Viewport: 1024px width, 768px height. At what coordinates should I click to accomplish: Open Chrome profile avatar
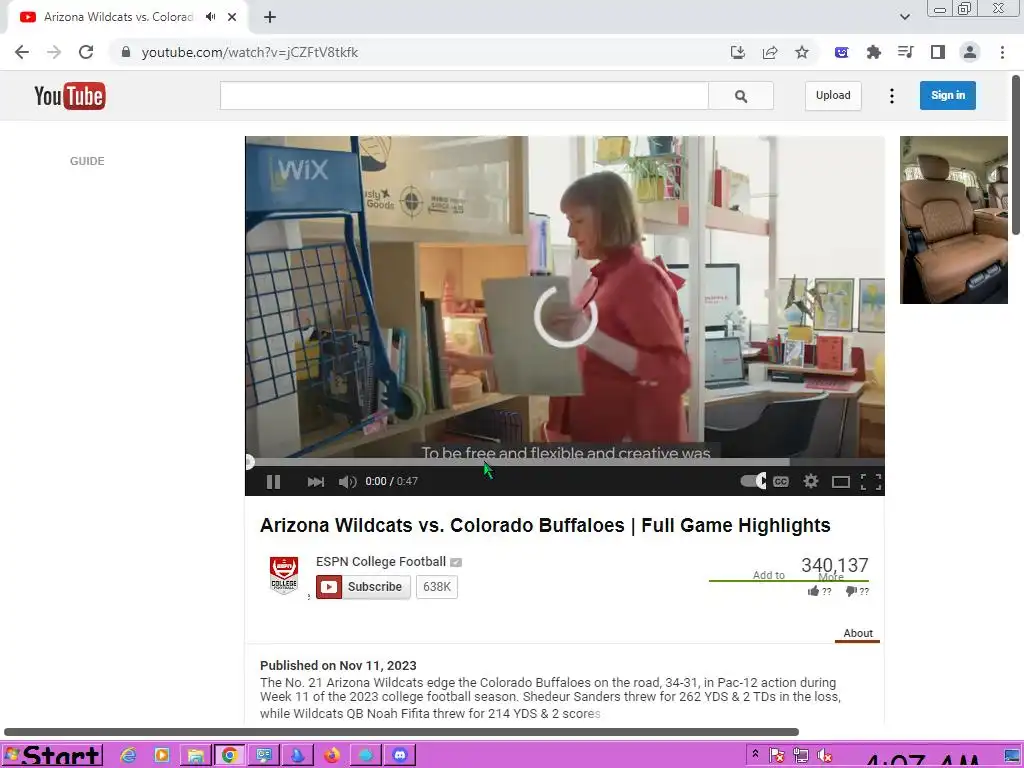coord(970,52)
